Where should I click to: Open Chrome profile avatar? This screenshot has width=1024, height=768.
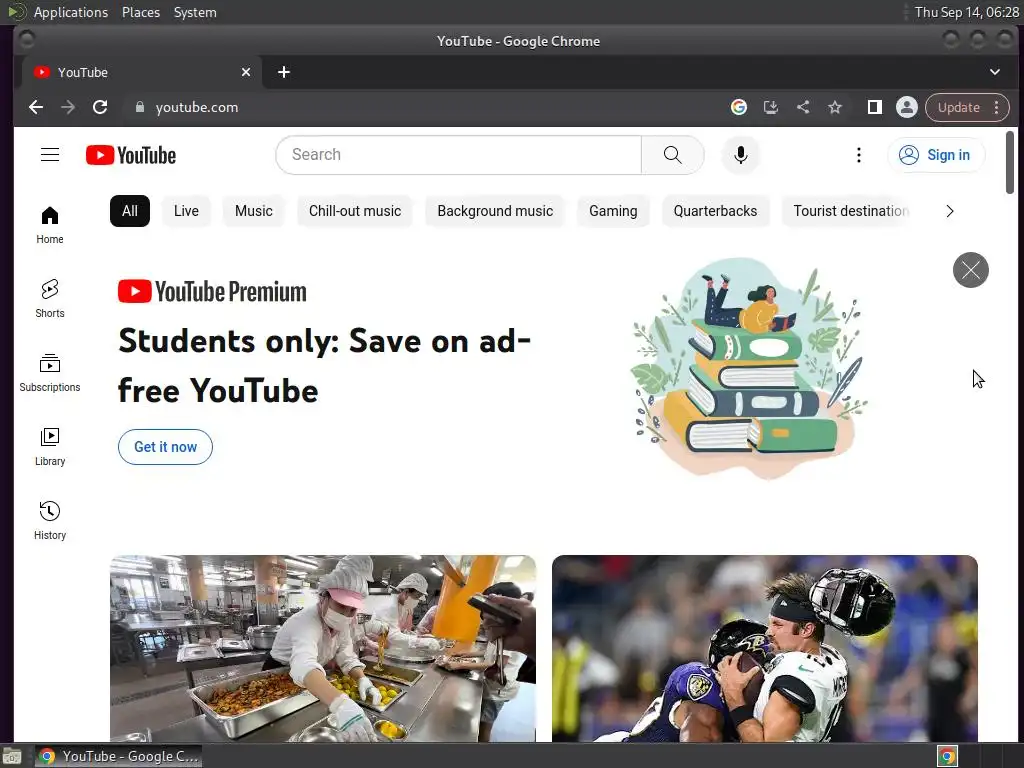906,107
